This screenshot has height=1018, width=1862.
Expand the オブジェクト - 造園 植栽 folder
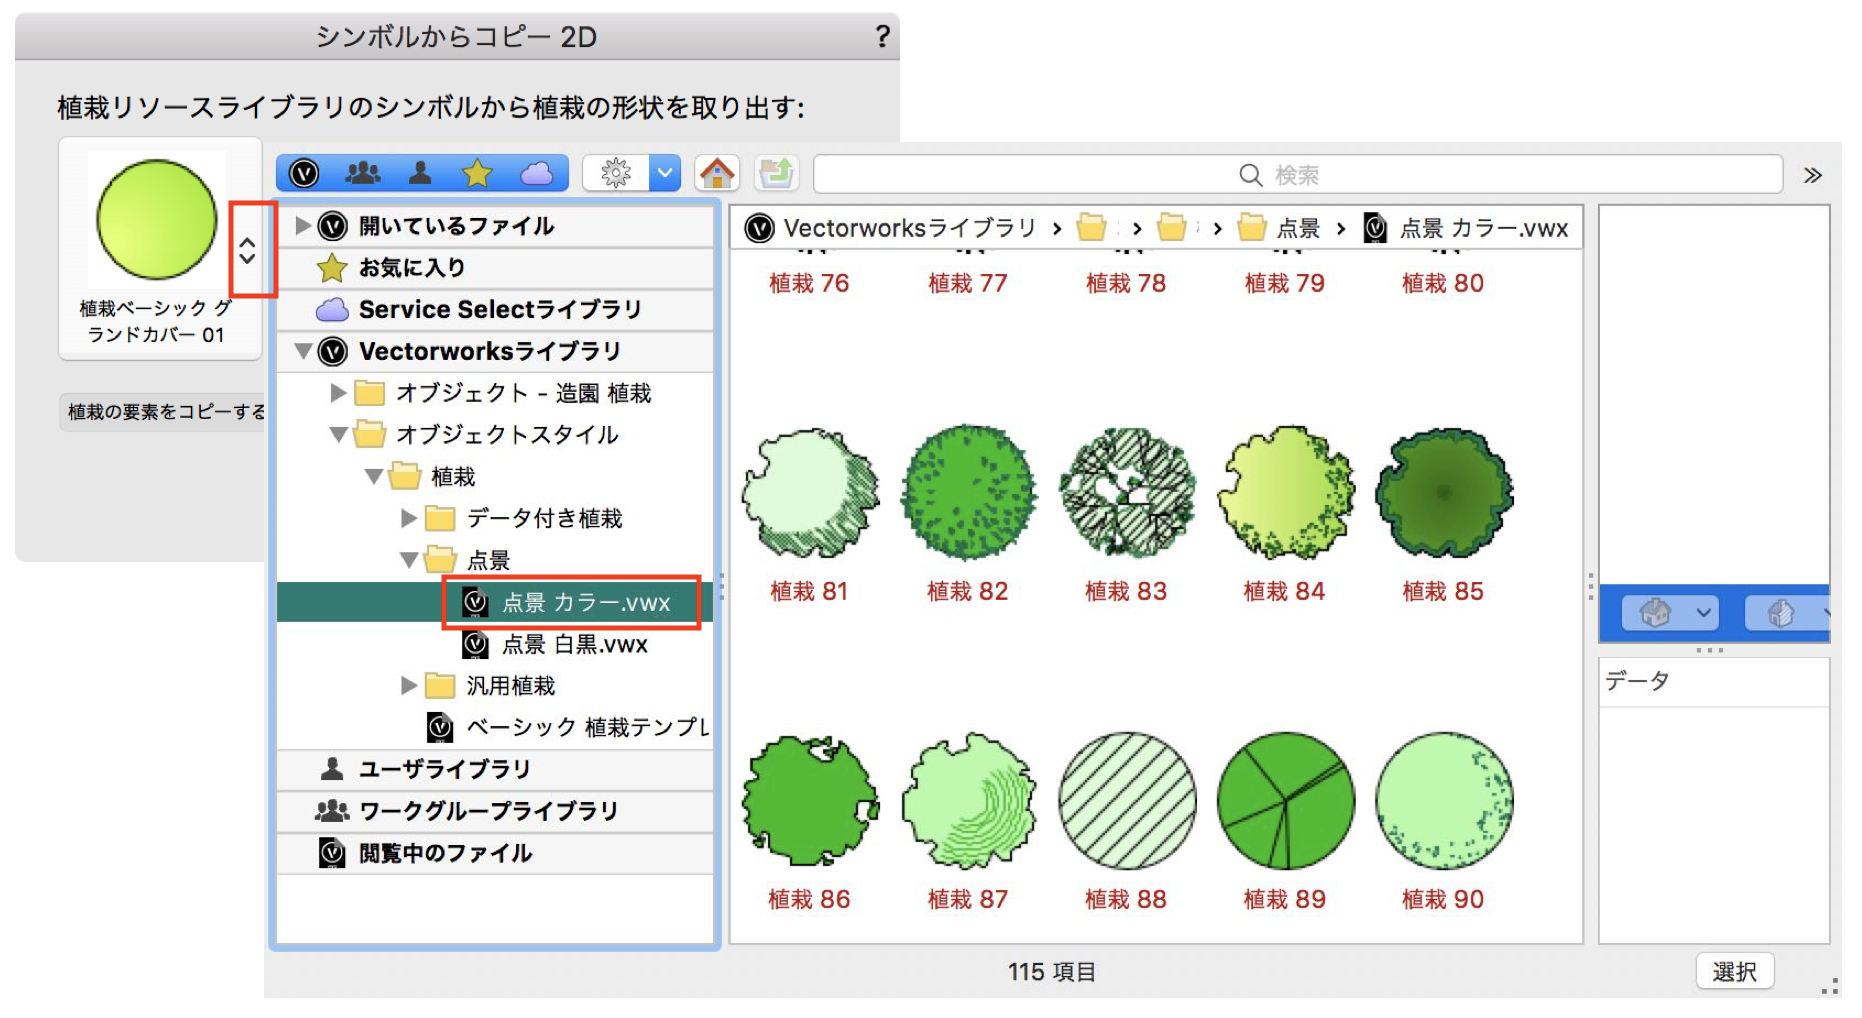pos(338,393)
